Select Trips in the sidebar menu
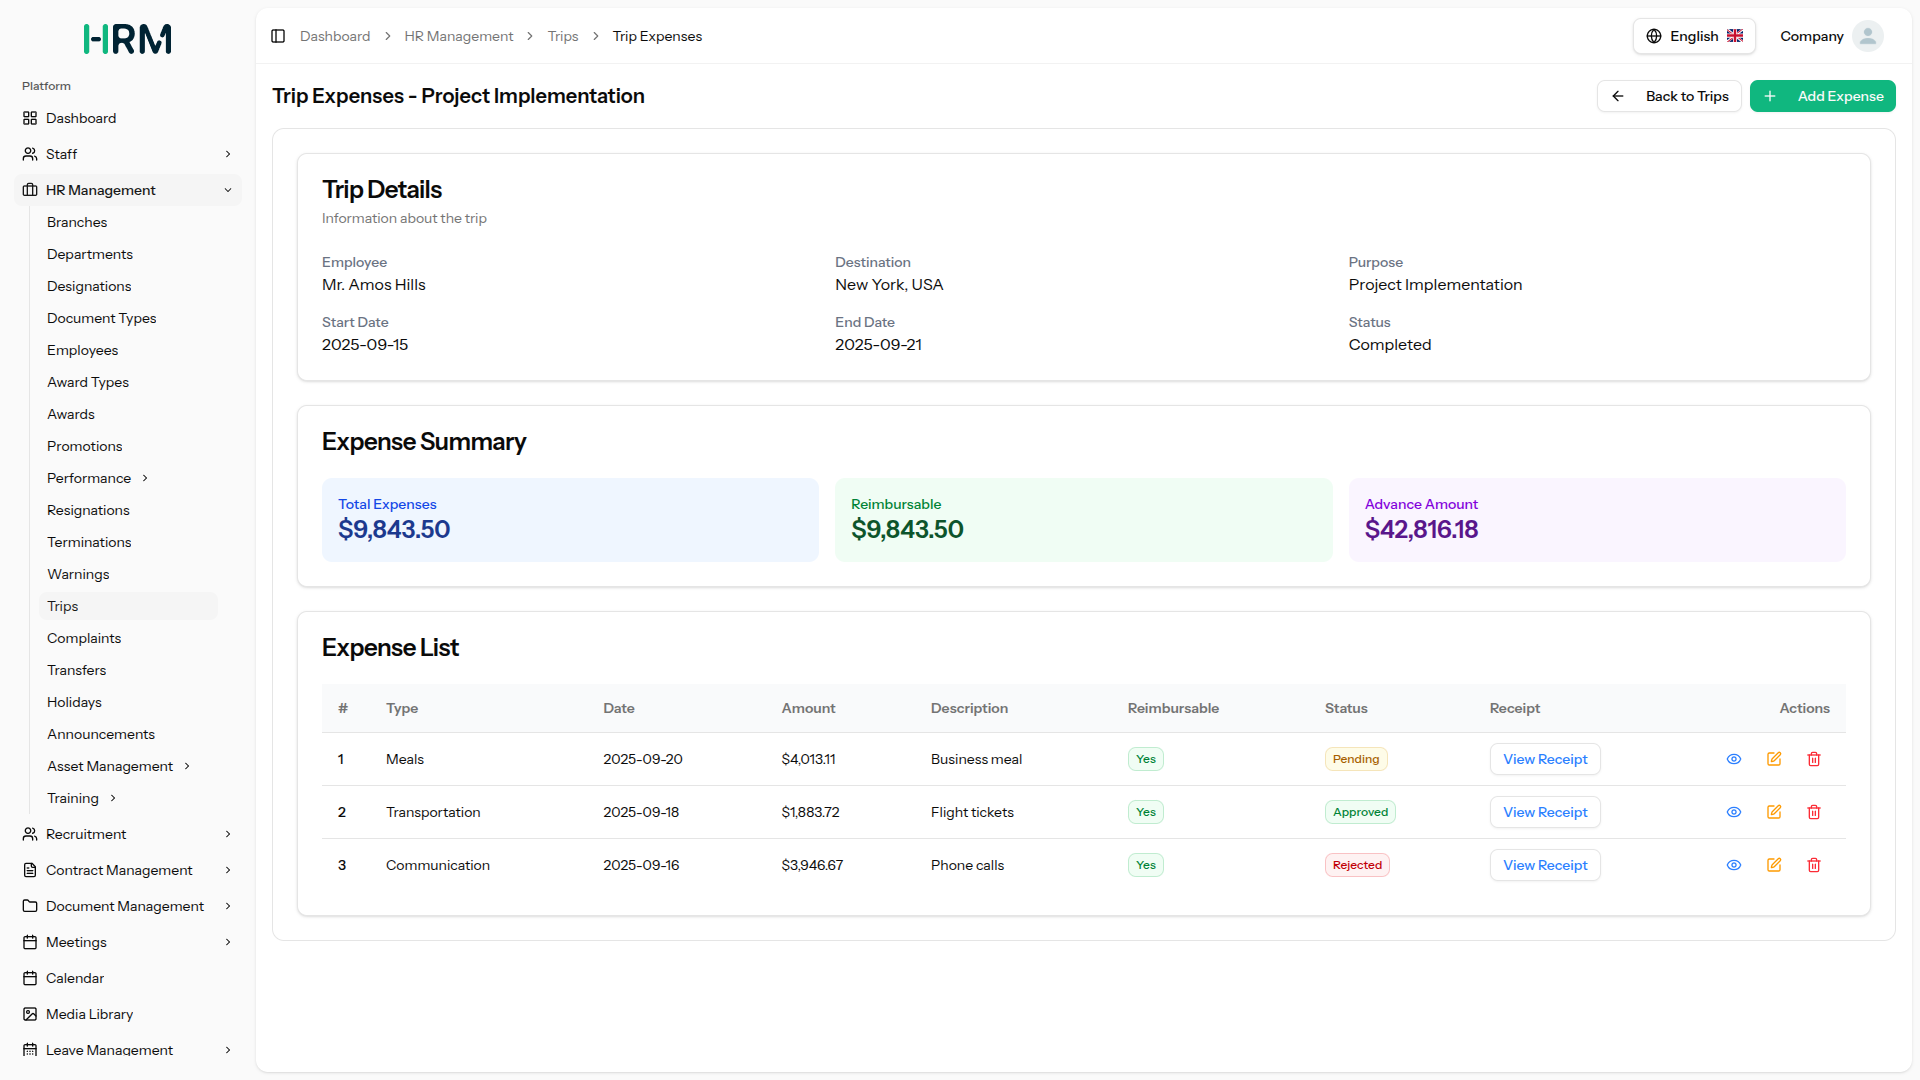1920x1080 pixels. coord(62,606)
